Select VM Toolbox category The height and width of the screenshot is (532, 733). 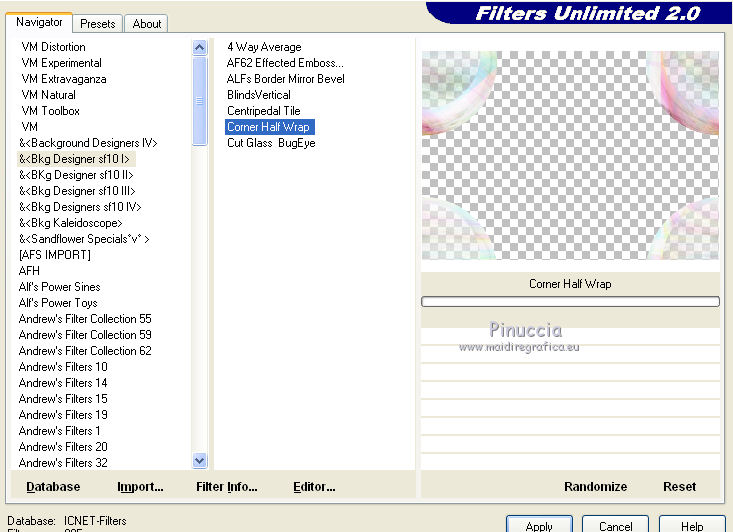(x=50, y=111)
